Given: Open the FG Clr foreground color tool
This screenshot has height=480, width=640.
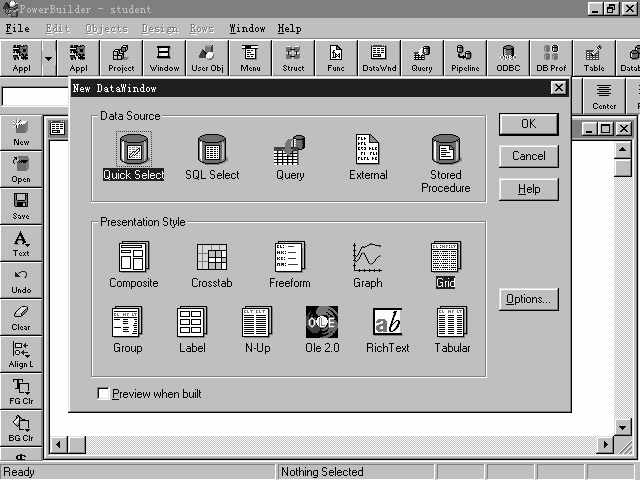Looking at the screenshot, I should pos(21,392).
